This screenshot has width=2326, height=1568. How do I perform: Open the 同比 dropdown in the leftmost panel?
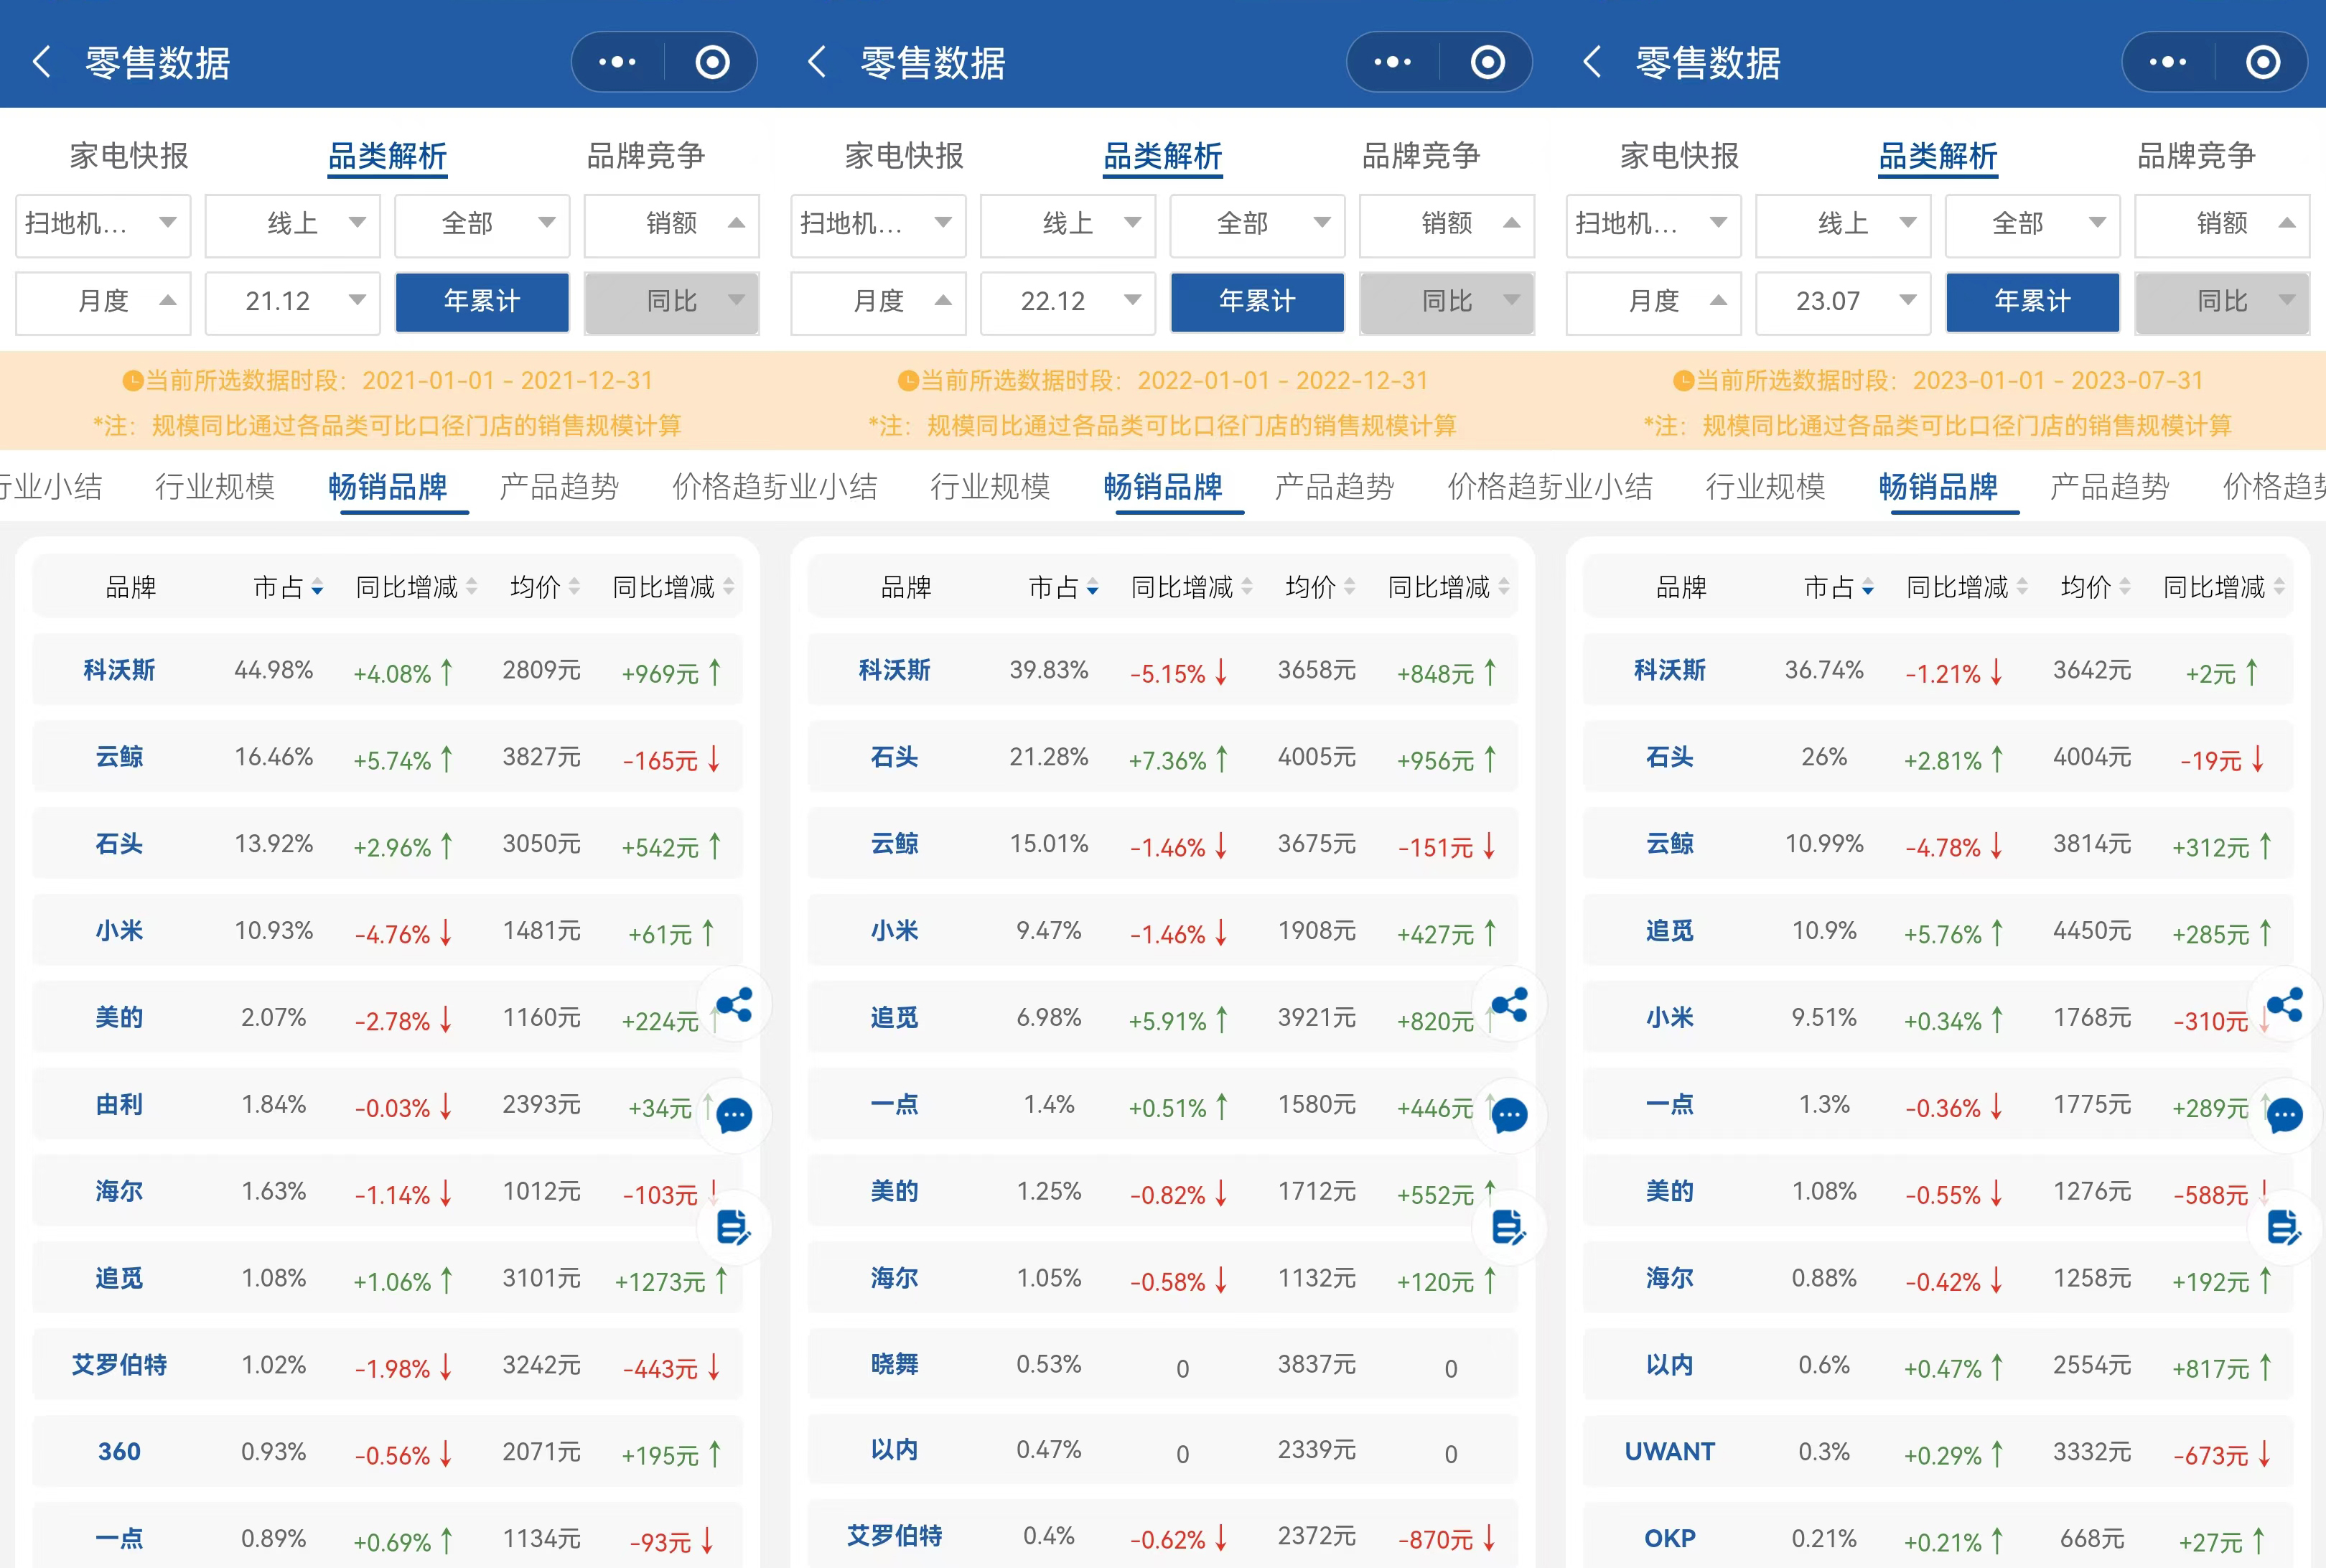671,301
